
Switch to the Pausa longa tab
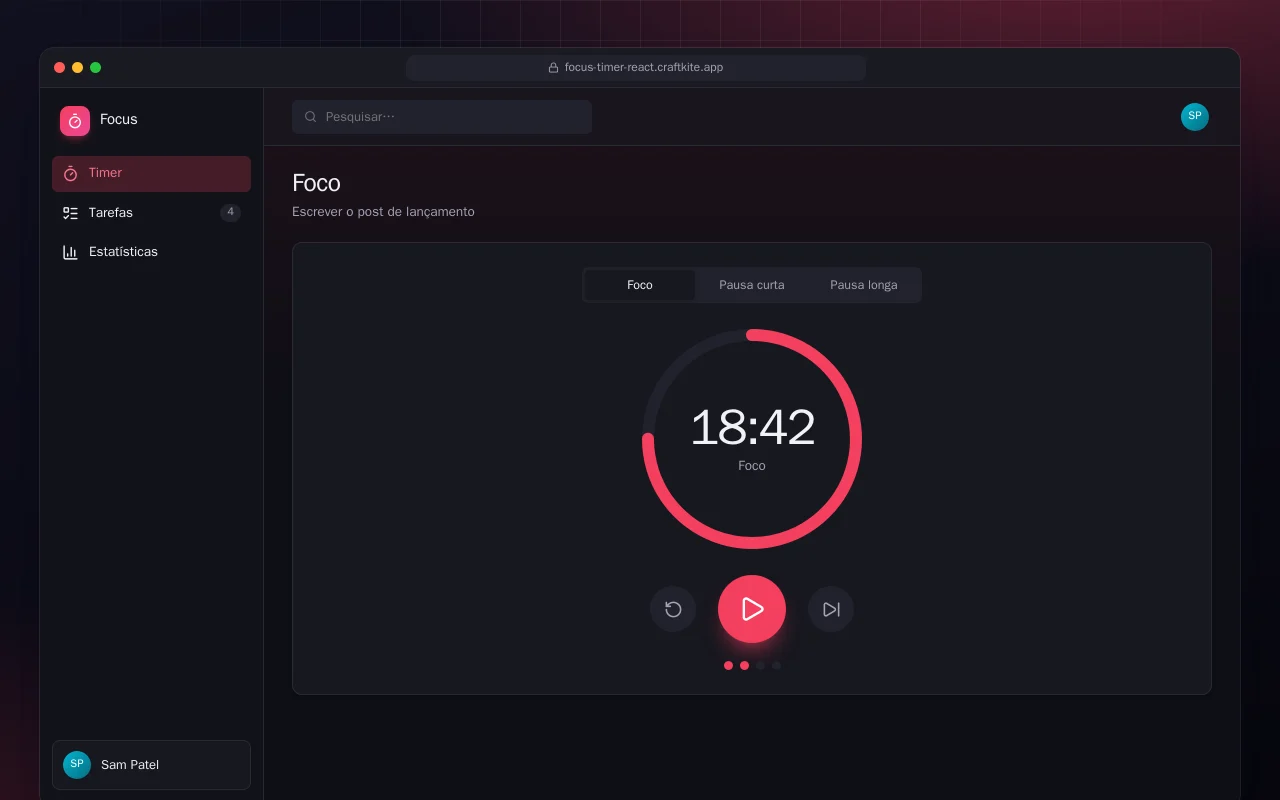point(864,285)
